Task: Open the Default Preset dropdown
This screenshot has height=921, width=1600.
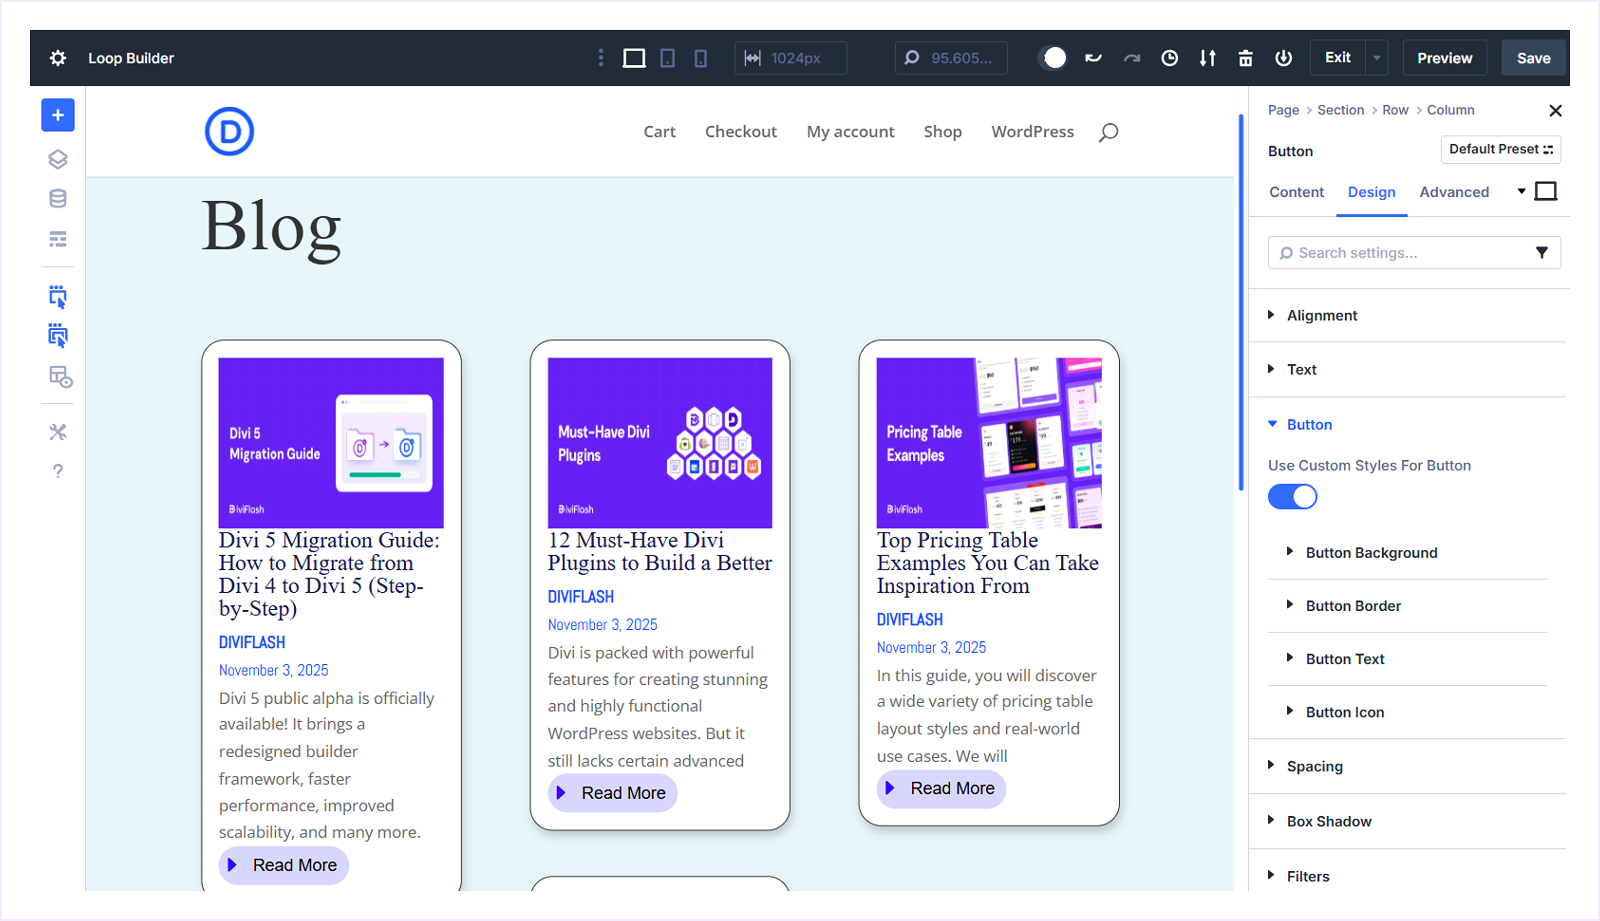Action: 1500,149
